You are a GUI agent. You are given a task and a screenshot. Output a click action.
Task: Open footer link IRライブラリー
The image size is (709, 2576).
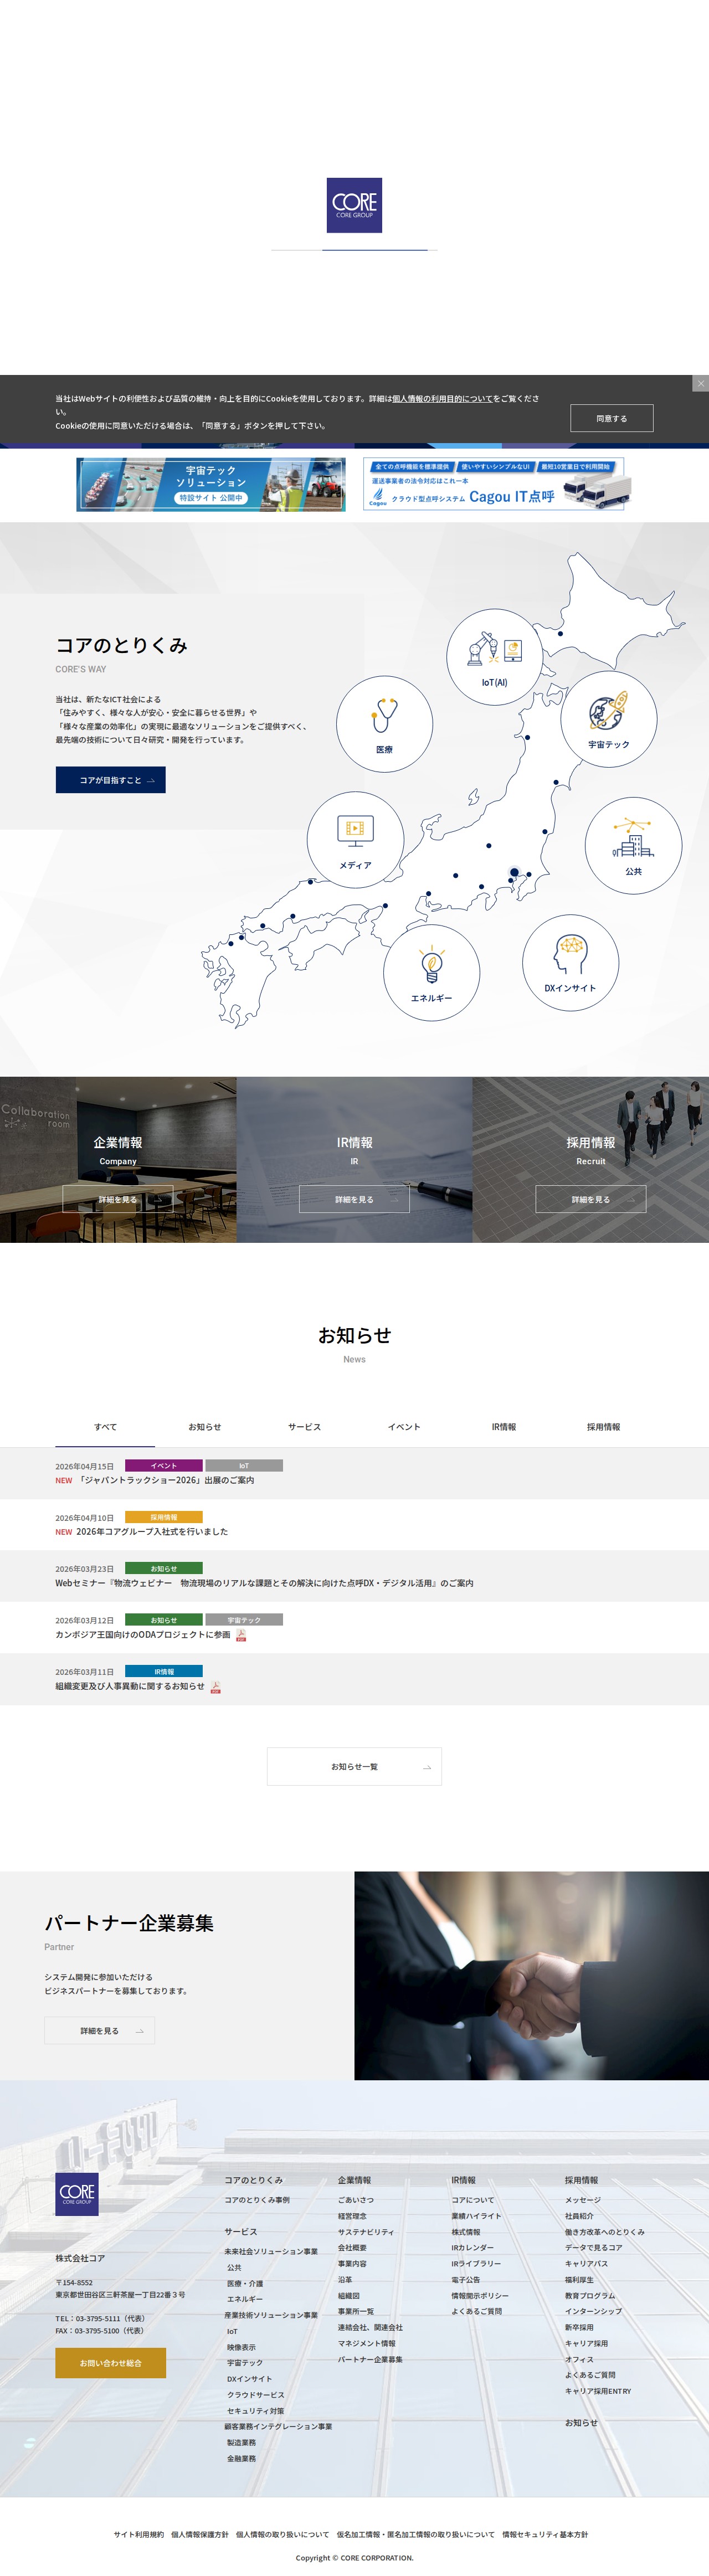click(x=476, y=2263)
